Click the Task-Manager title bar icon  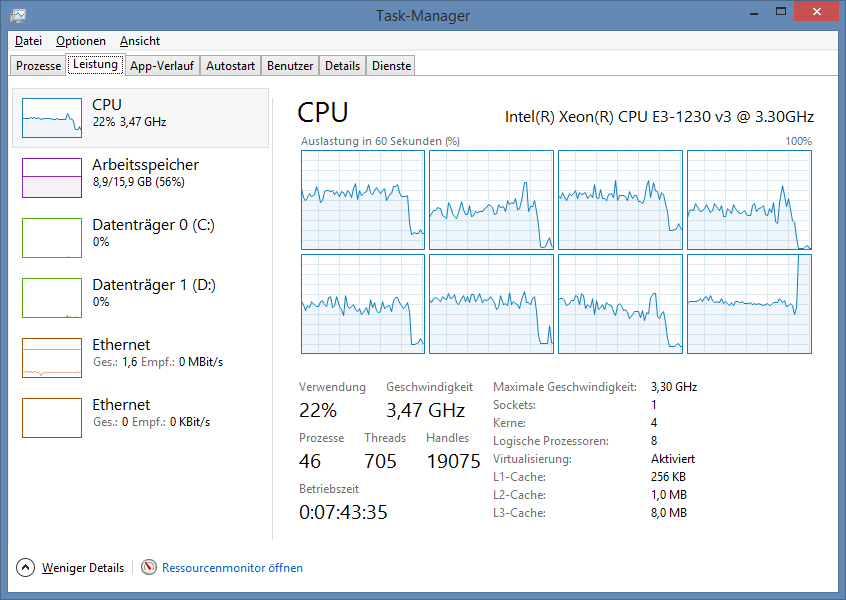17,15
